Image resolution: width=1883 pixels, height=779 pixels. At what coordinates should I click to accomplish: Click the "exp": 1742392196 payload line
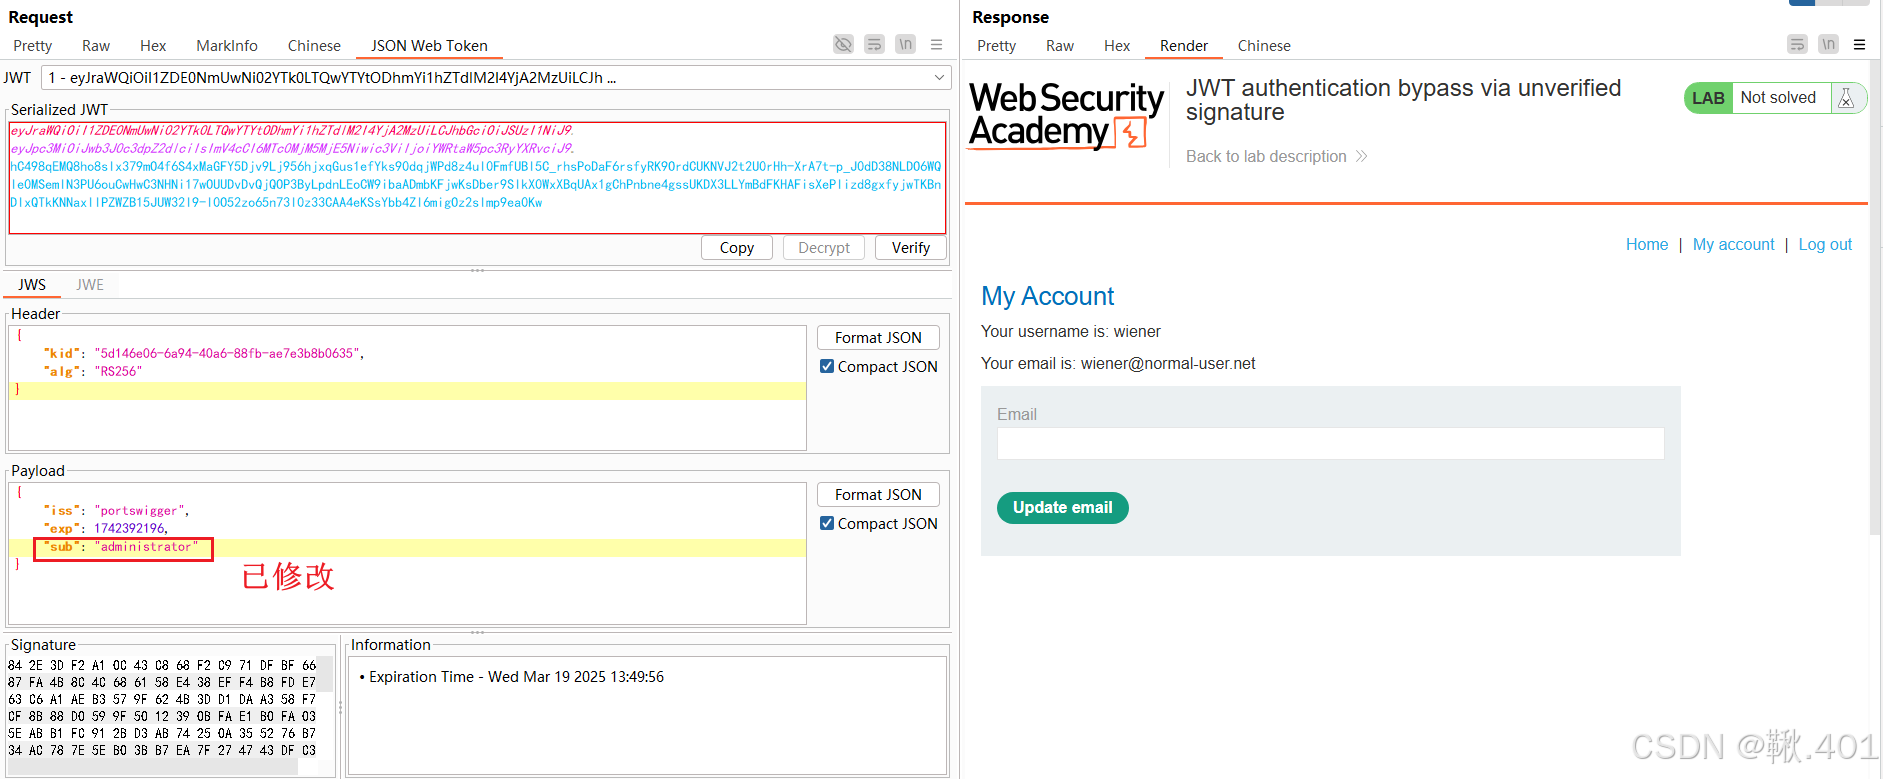click(105, 528)
